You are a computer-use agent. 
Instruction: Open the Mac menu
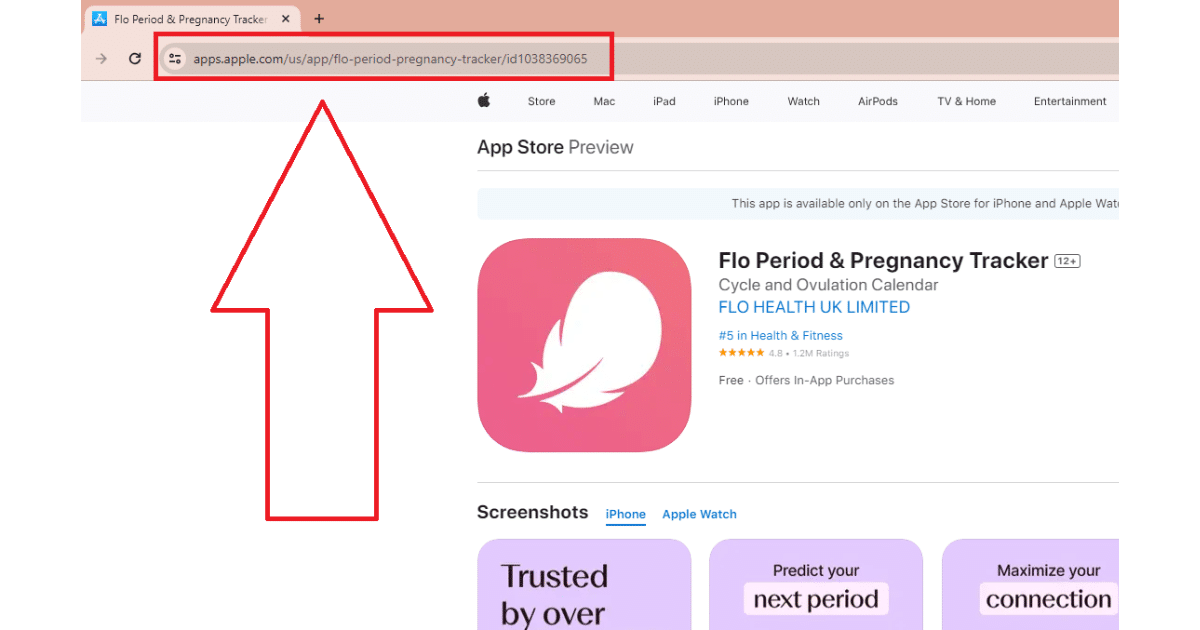tap(604, 101)
